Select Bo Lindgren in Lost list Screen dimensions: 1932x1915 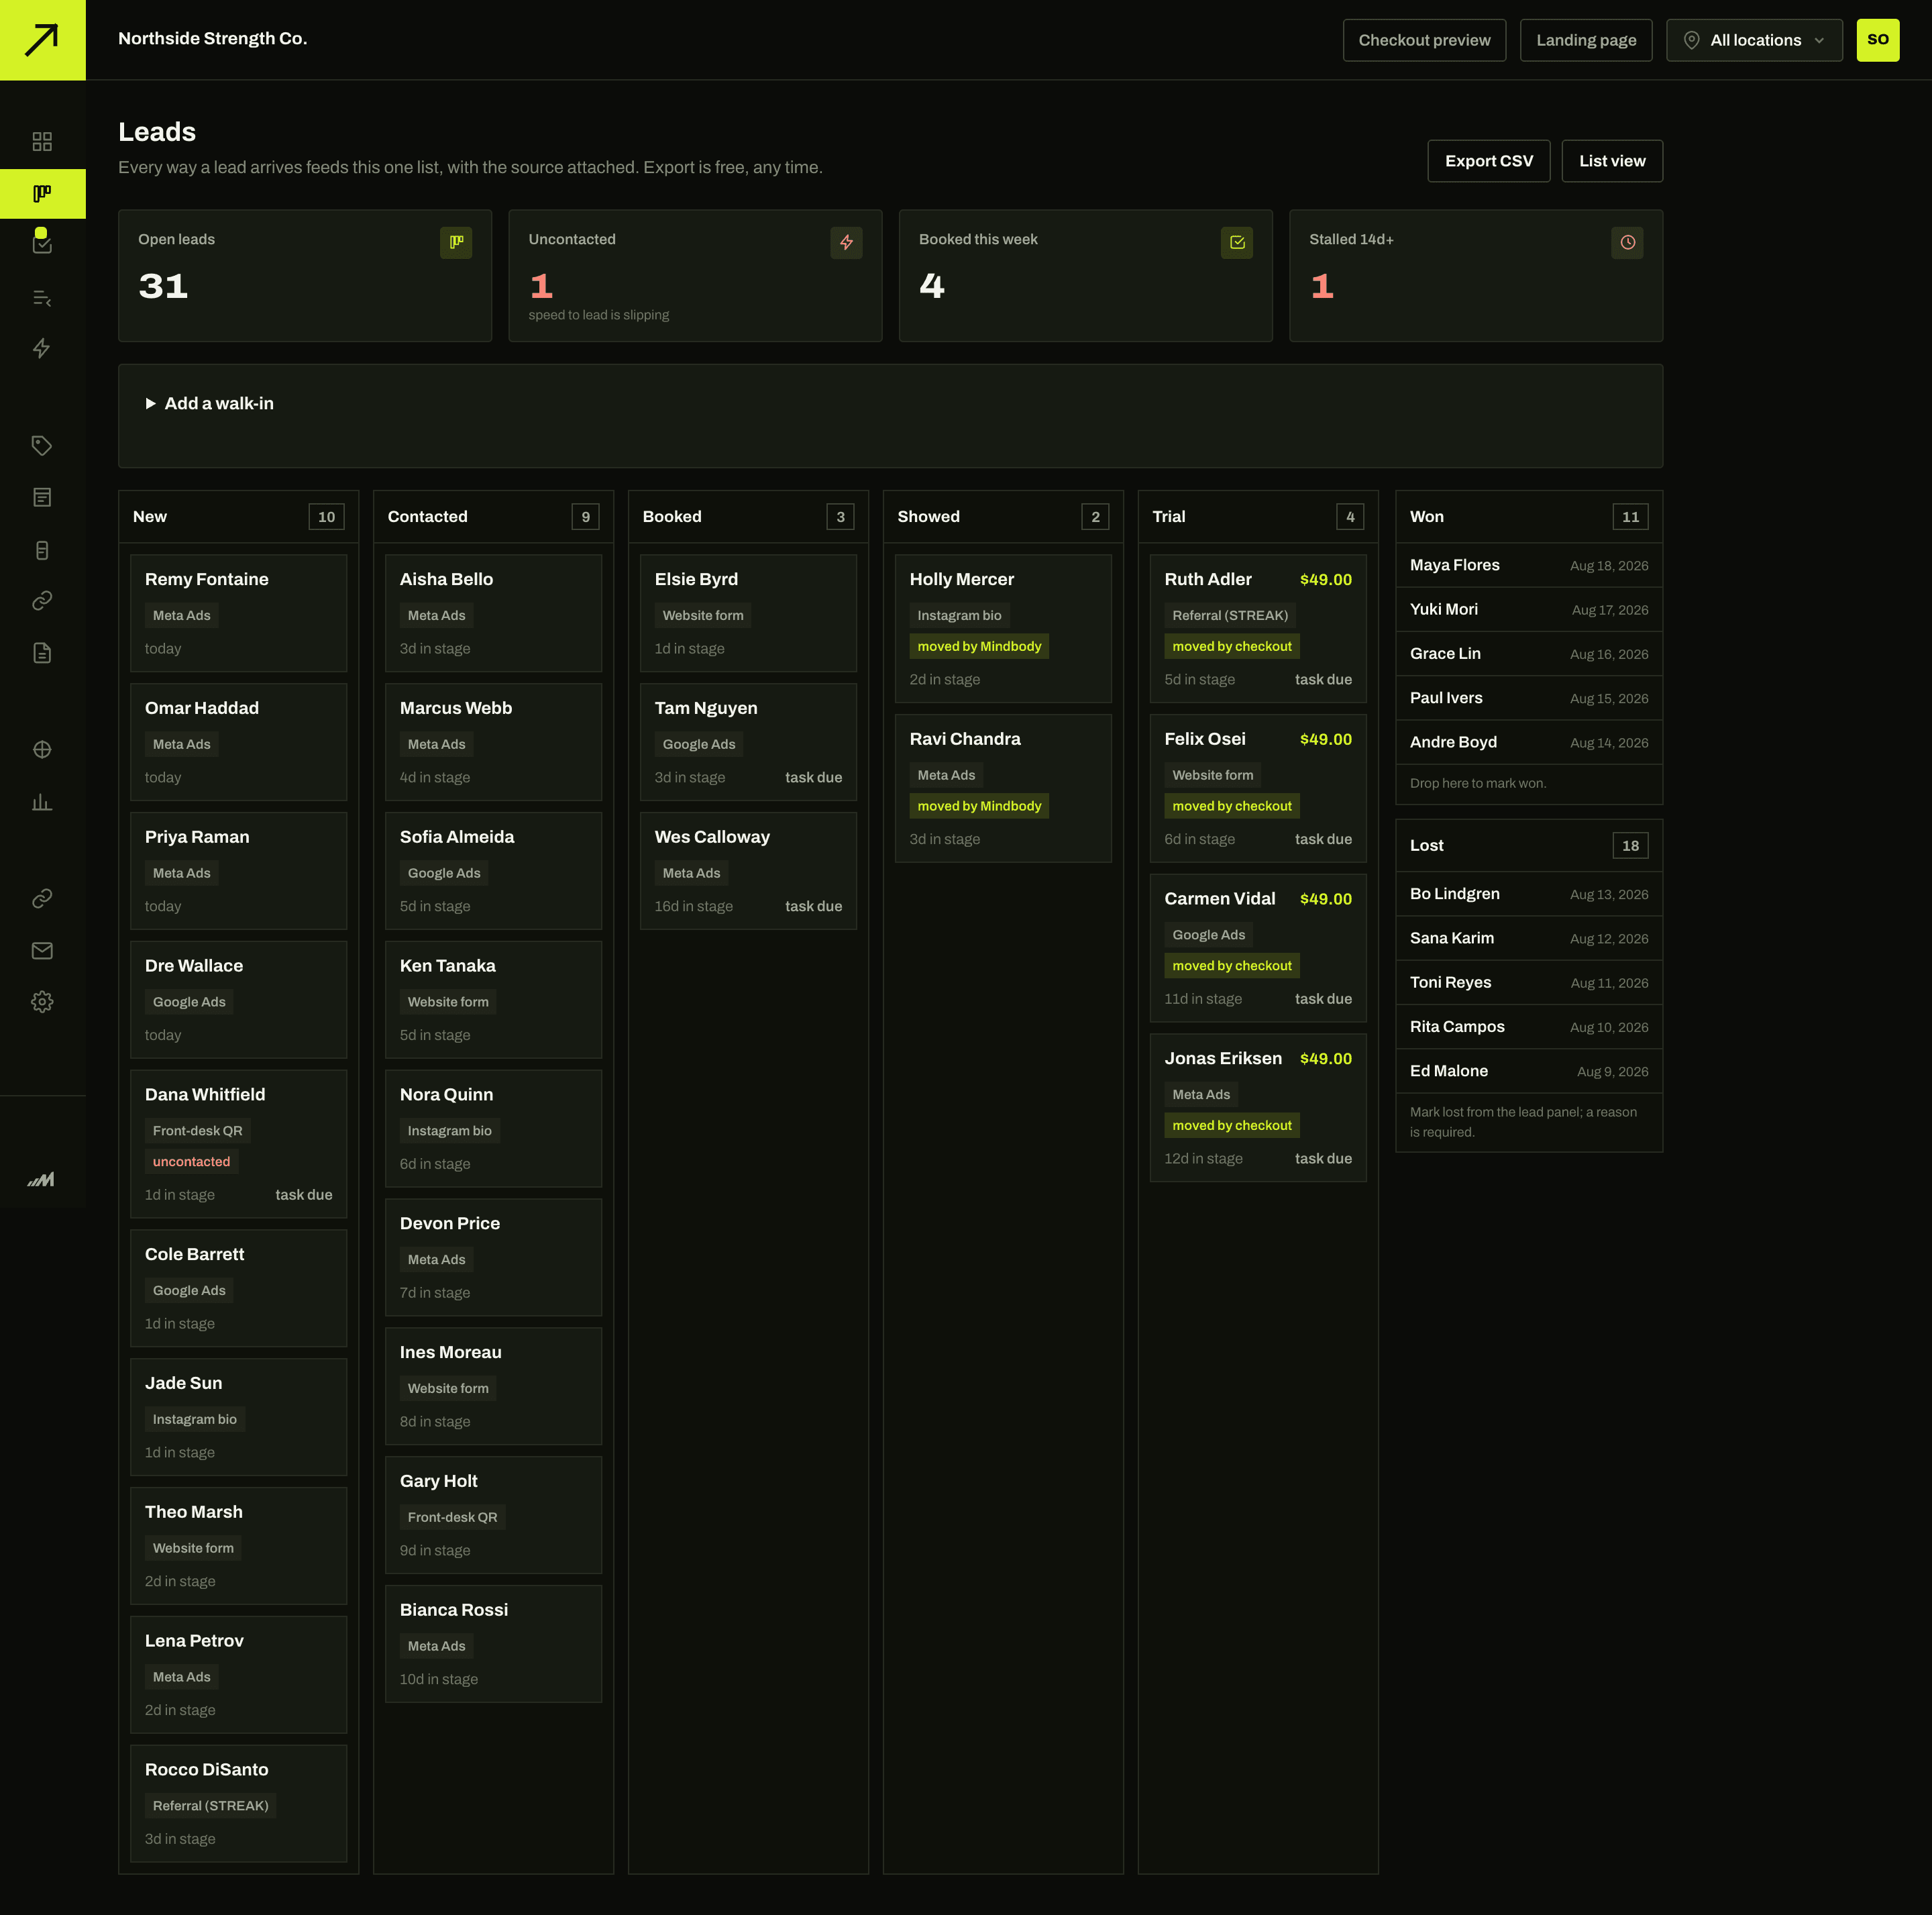pos(1529,894)
